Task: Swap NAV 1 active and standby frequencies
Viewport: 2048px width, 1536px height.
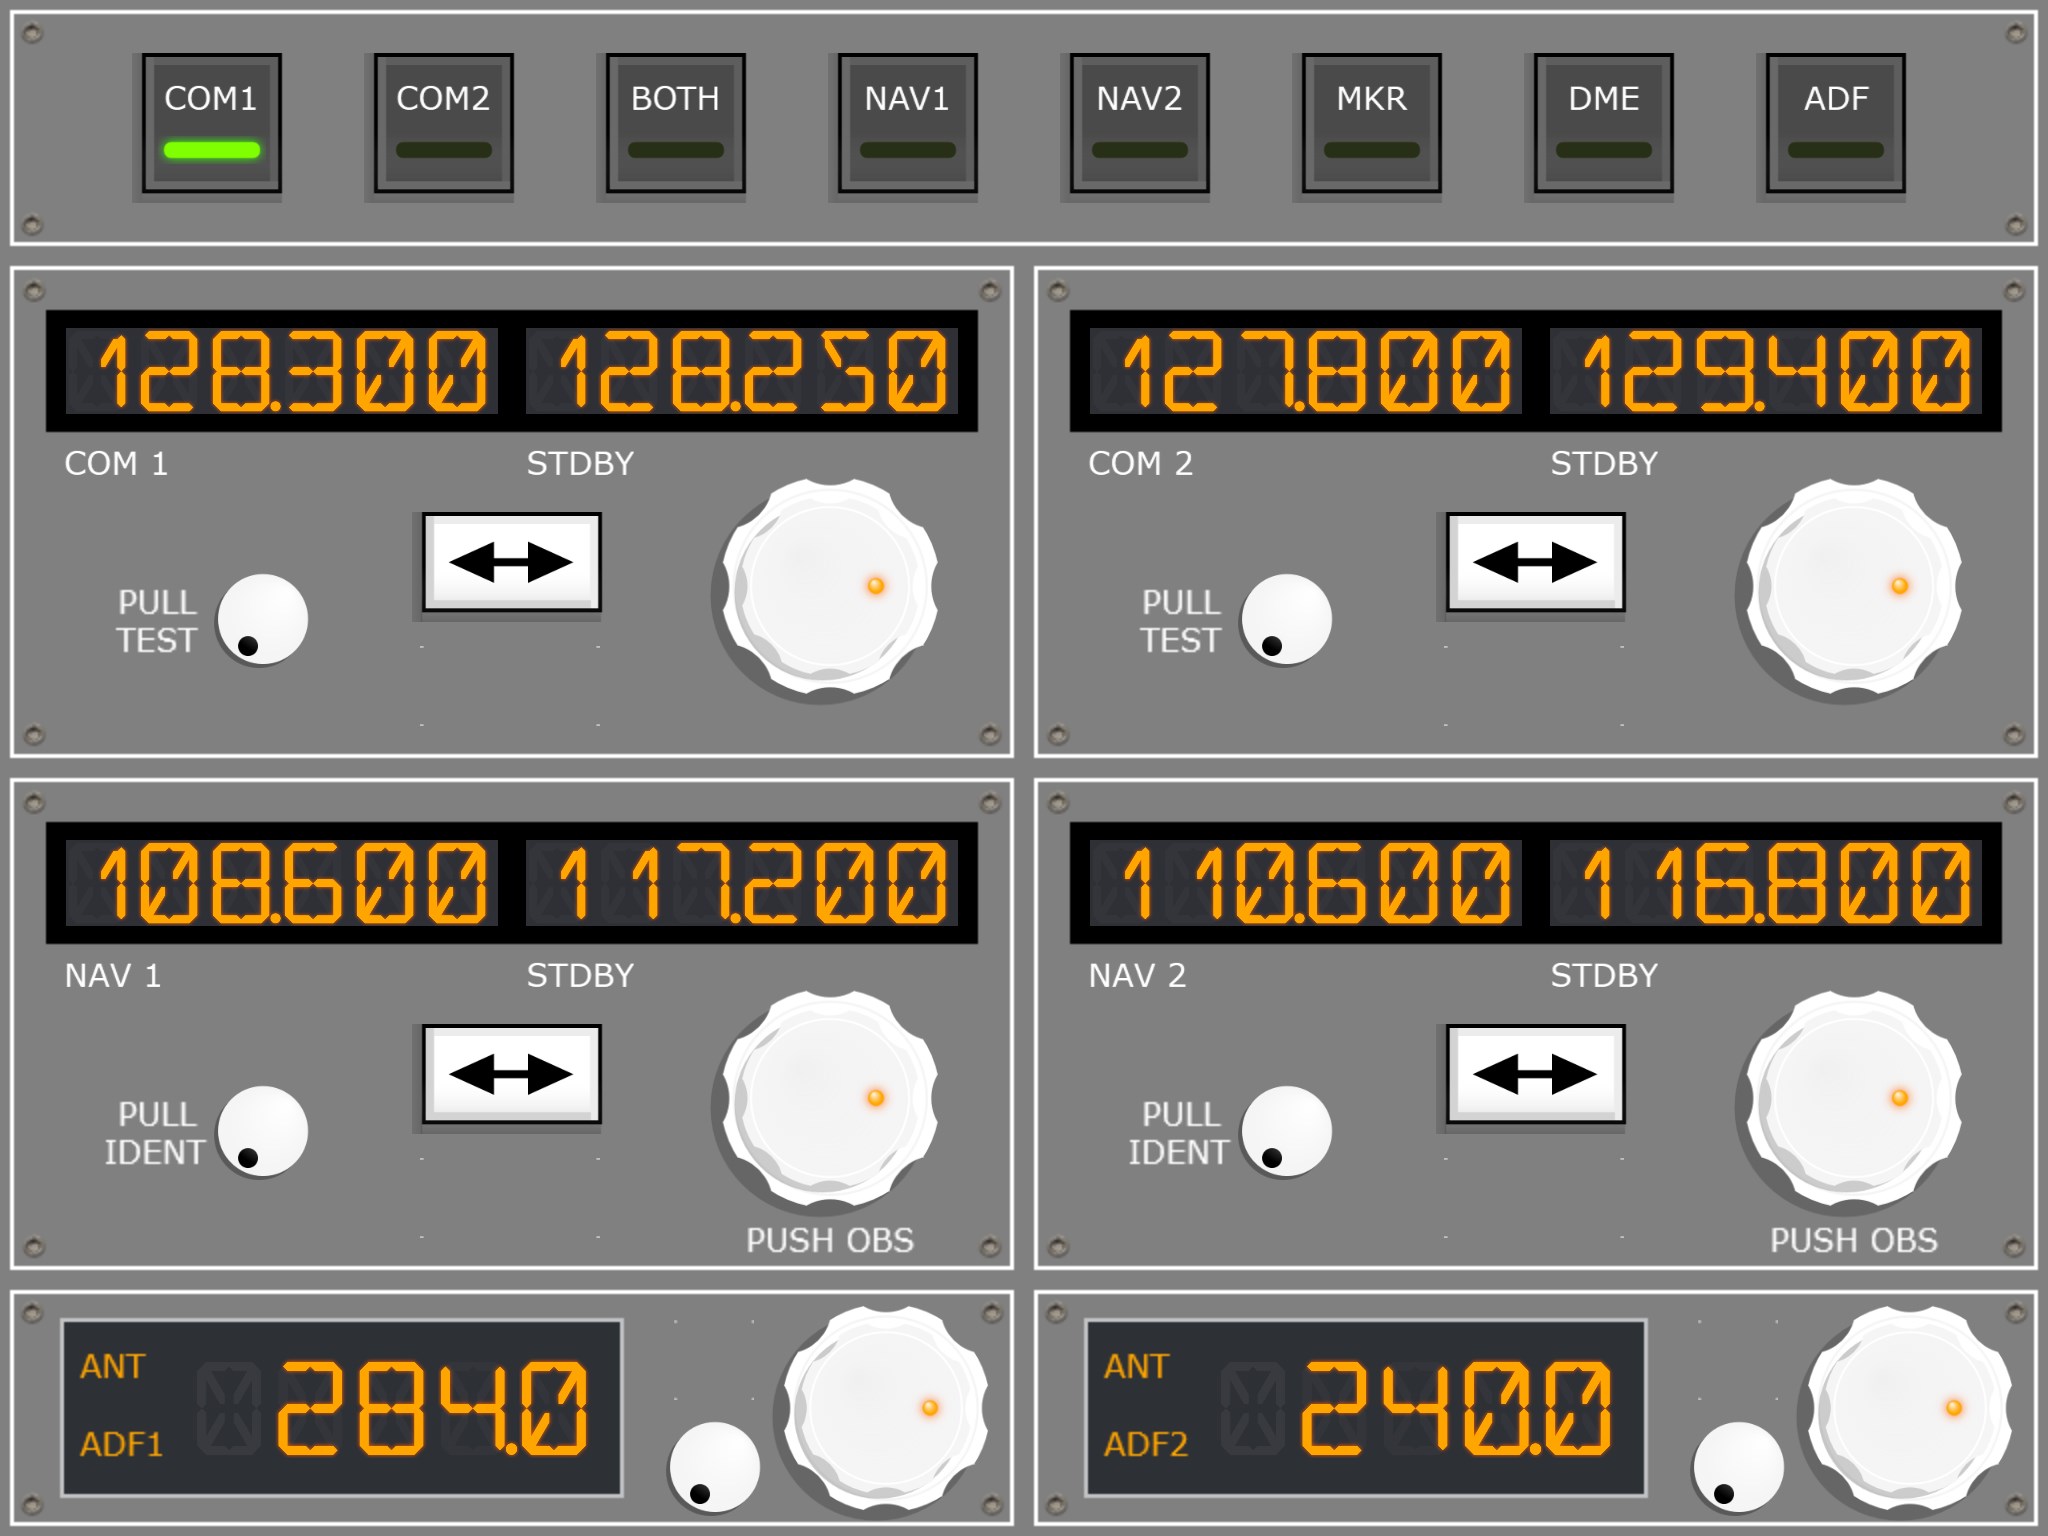Action: [511, 1074]
